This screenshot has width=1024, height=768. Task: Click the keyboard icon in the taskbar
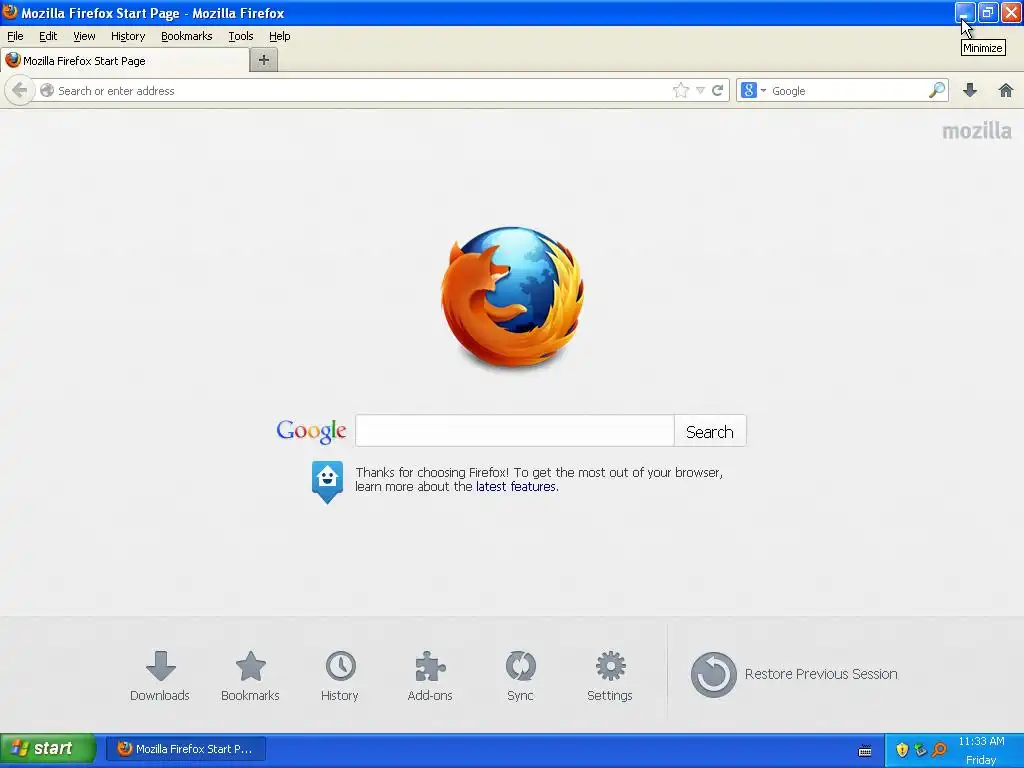point(865,751)
